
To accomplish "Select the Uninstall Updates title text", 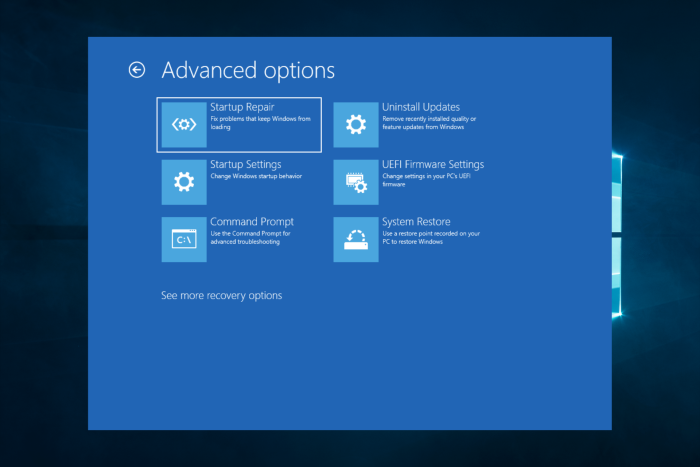I will click(421, 107).
